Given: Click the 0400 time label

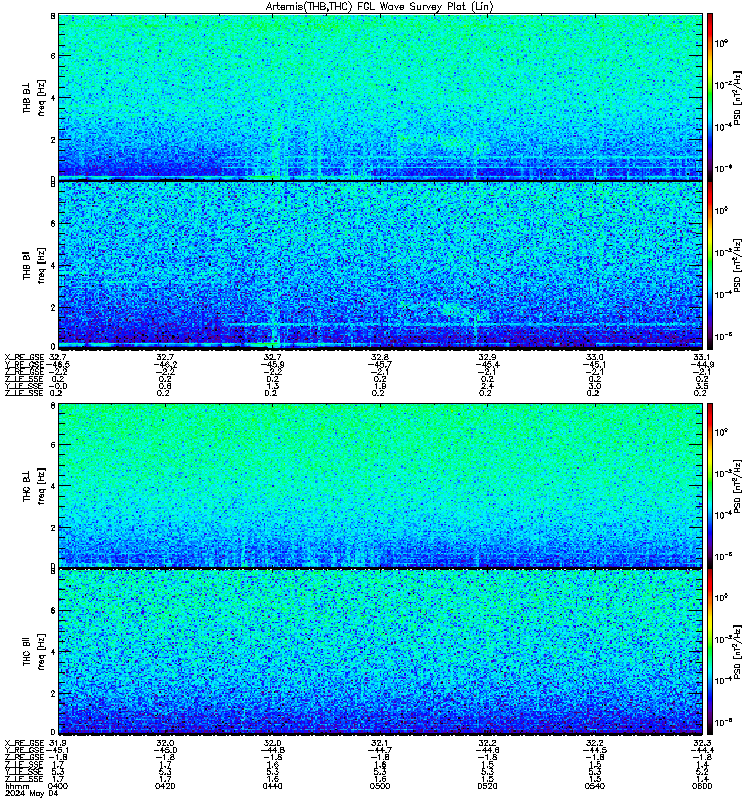Looking at the screenshot, I should (x=58, y=786).
